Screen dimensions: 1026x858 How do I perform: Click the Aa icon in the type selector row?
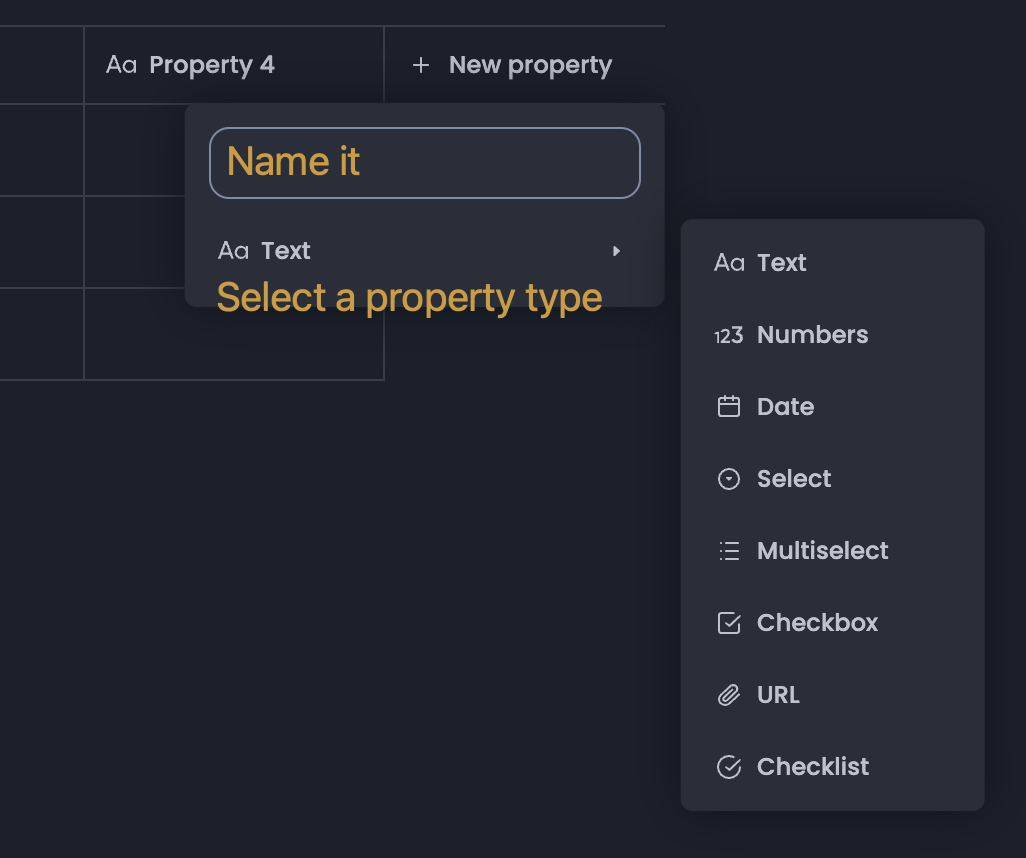[233, 251]
